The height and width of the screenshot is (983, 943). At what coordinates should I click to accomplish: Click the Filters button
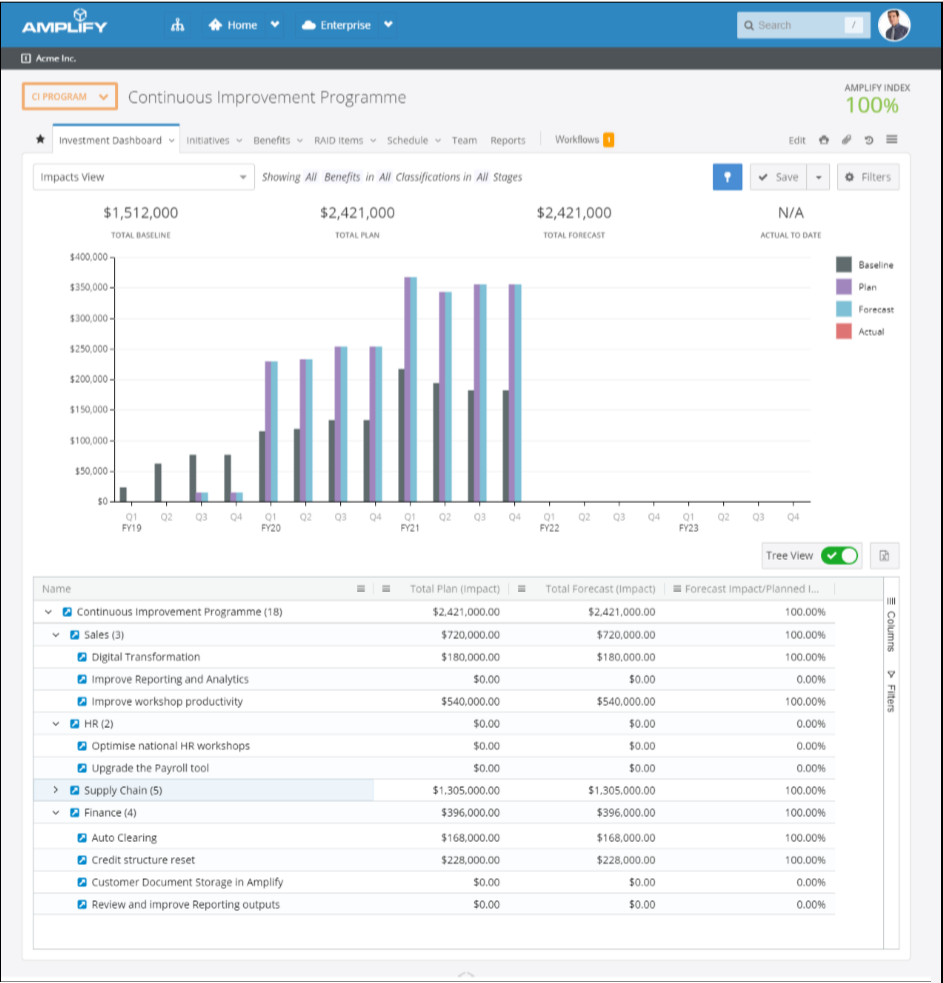click(x=867, y=177)
